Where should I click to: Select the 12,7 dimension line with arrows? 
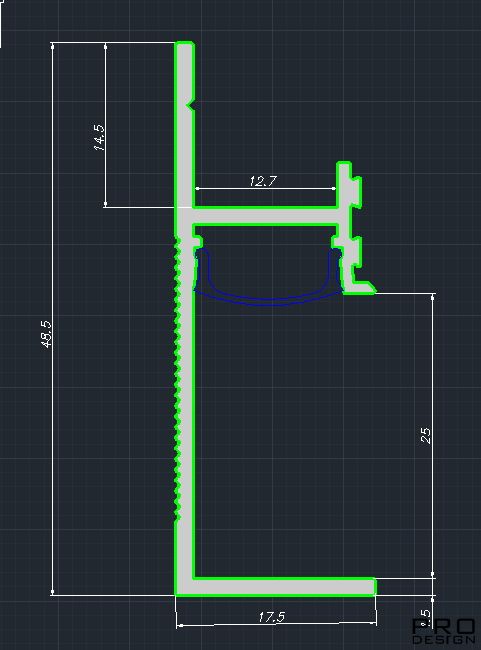tap(265, 188)
